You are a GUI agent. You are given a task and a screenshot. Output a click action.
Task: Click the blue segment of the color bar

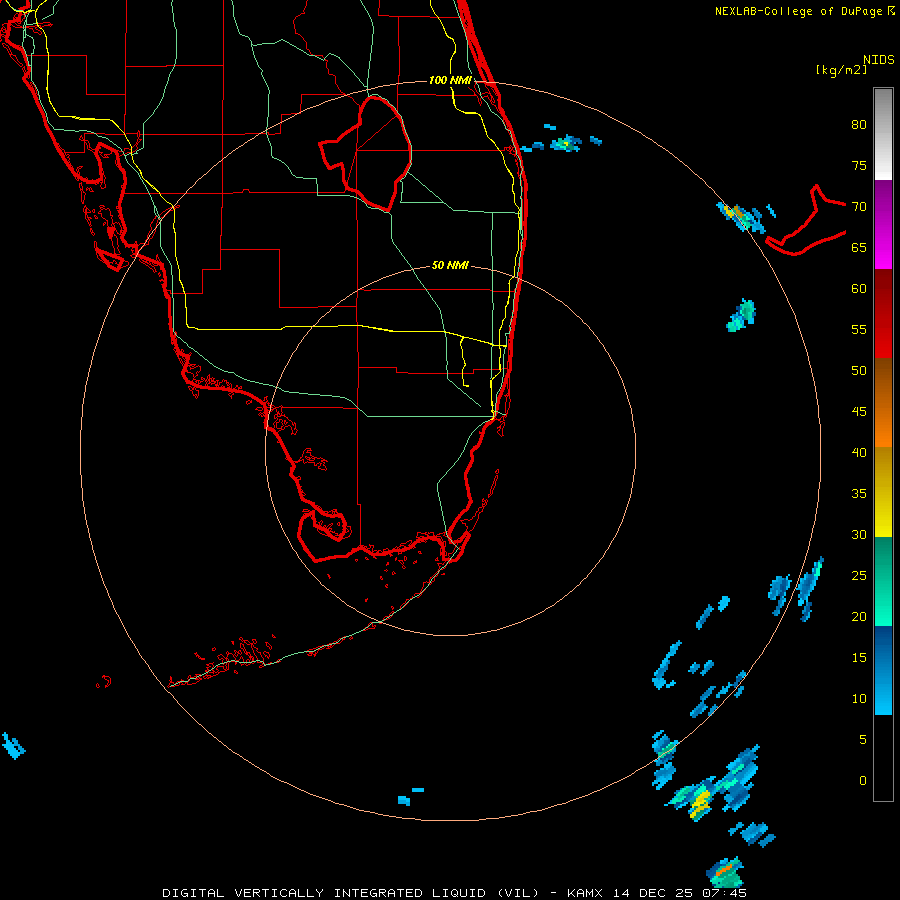coord(883,670)
